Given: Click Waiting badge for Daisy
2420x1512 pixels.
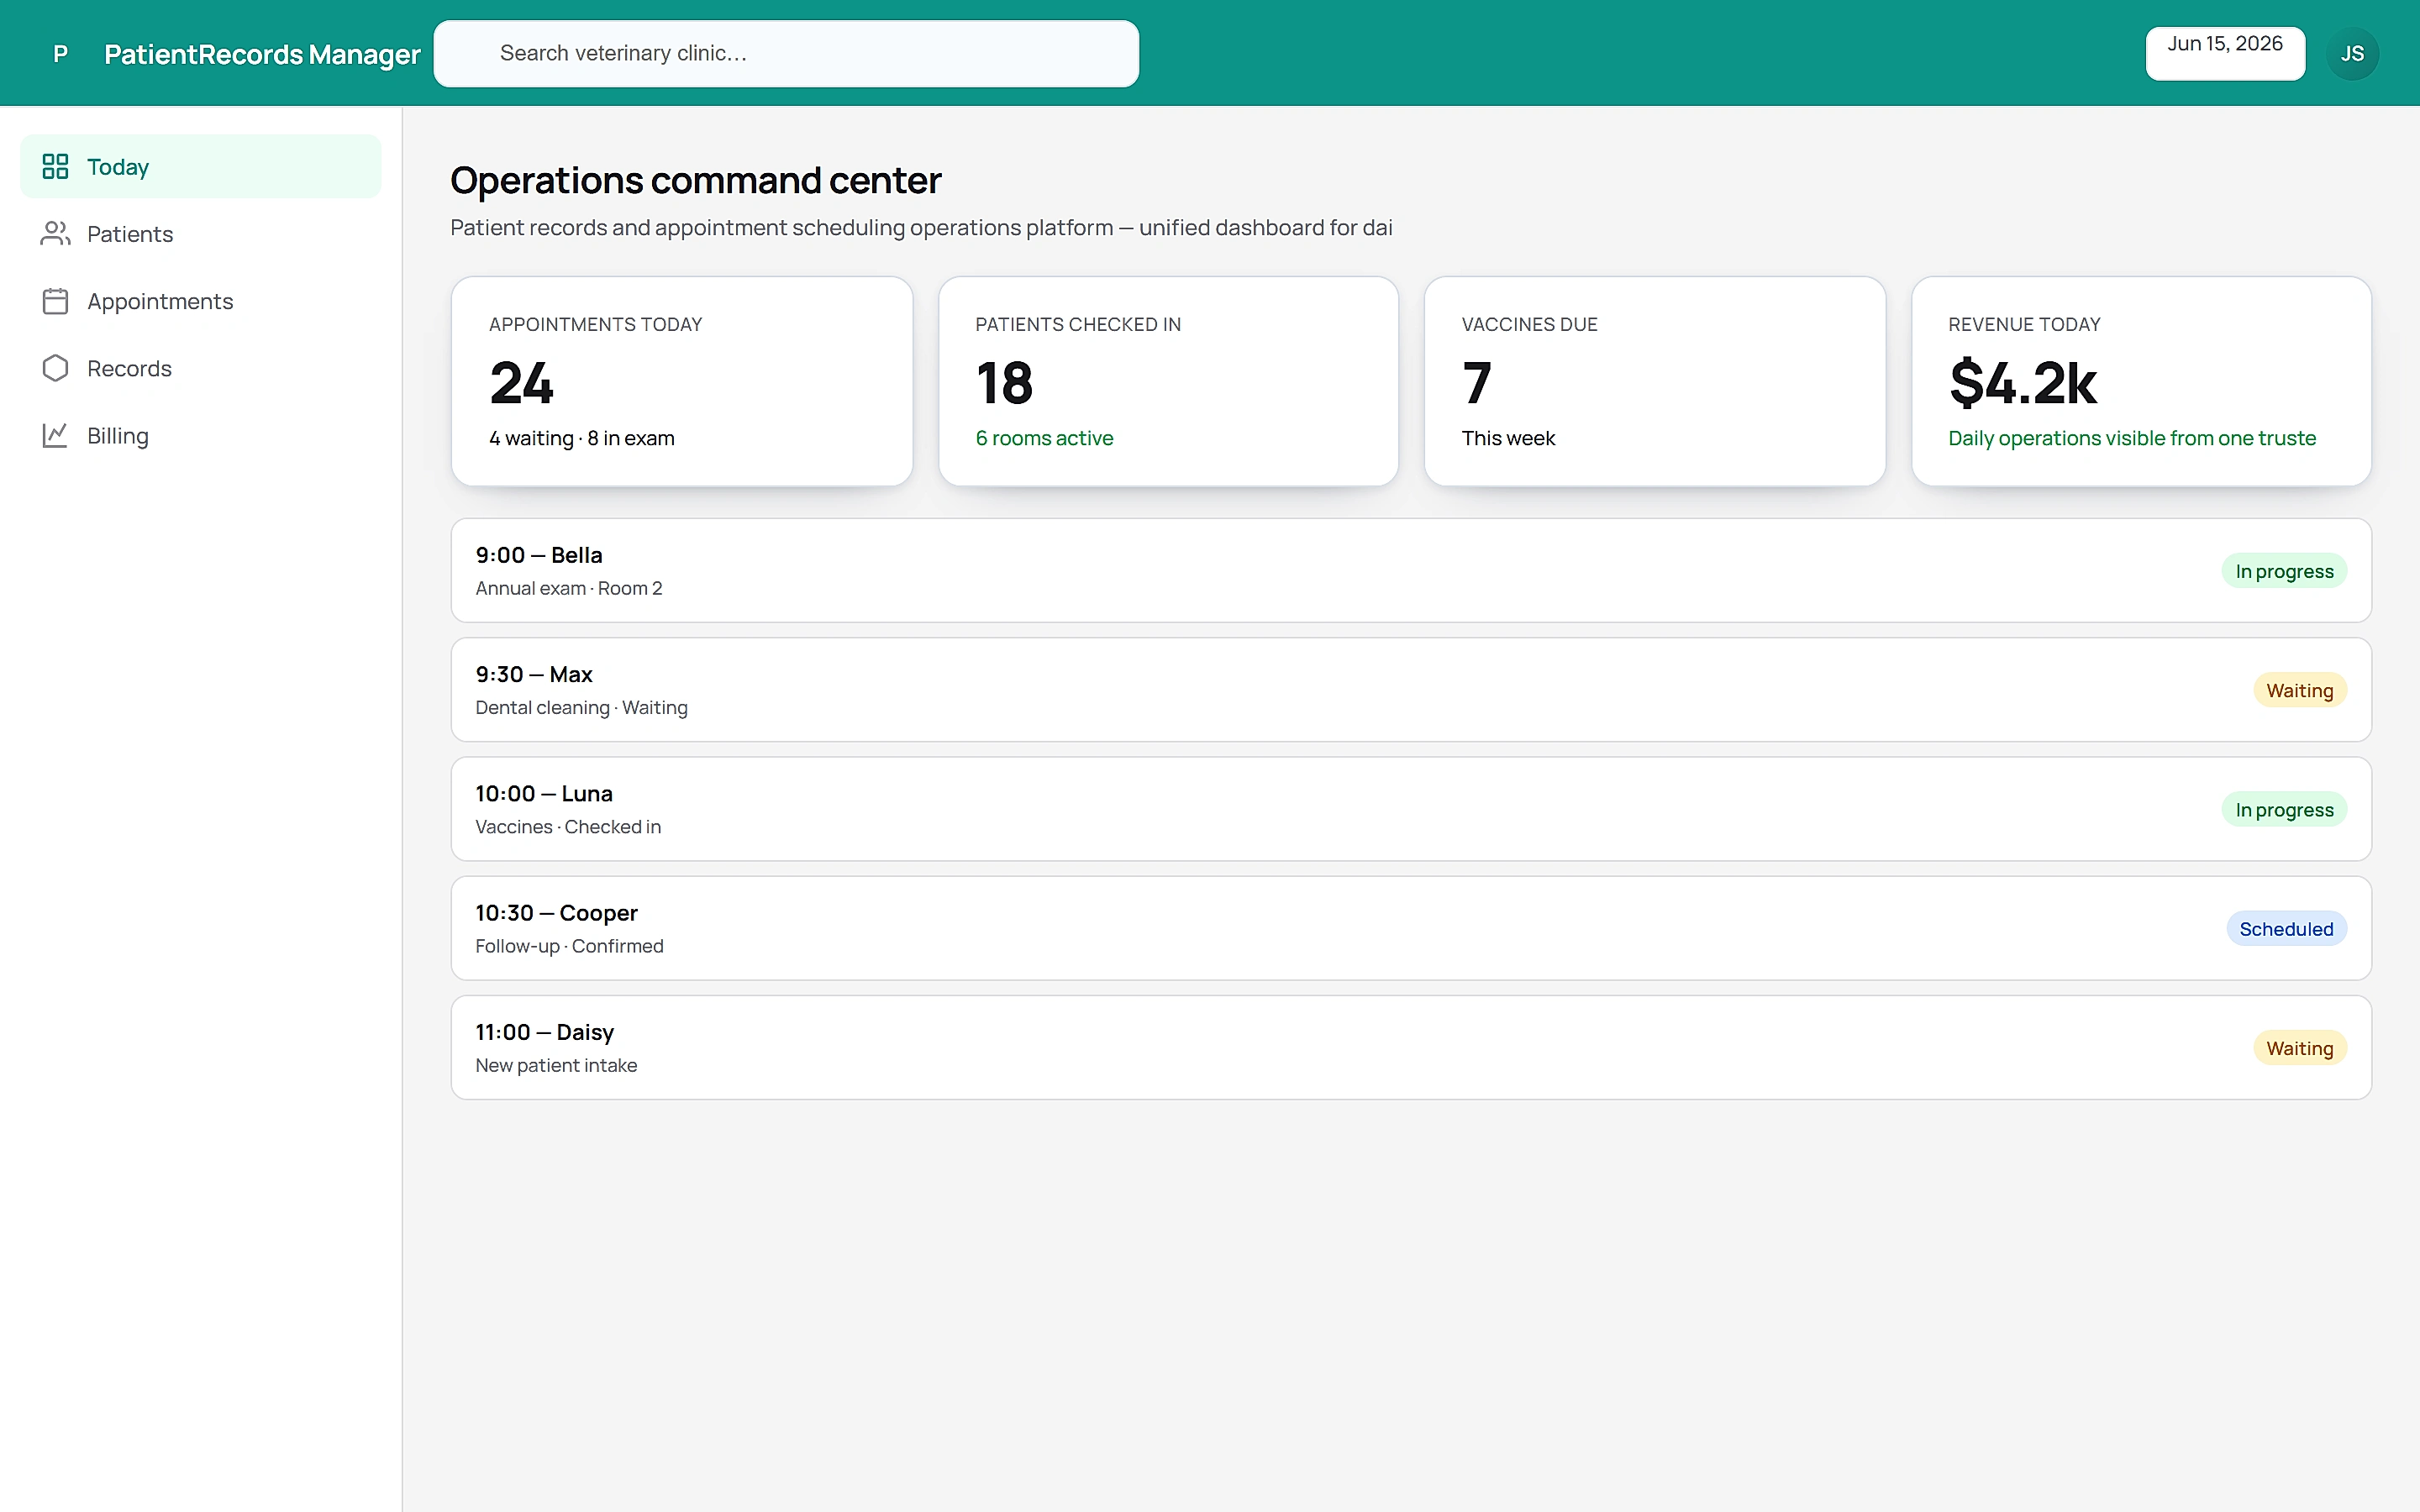Looking at the screenshot, I should 2299,1048.
